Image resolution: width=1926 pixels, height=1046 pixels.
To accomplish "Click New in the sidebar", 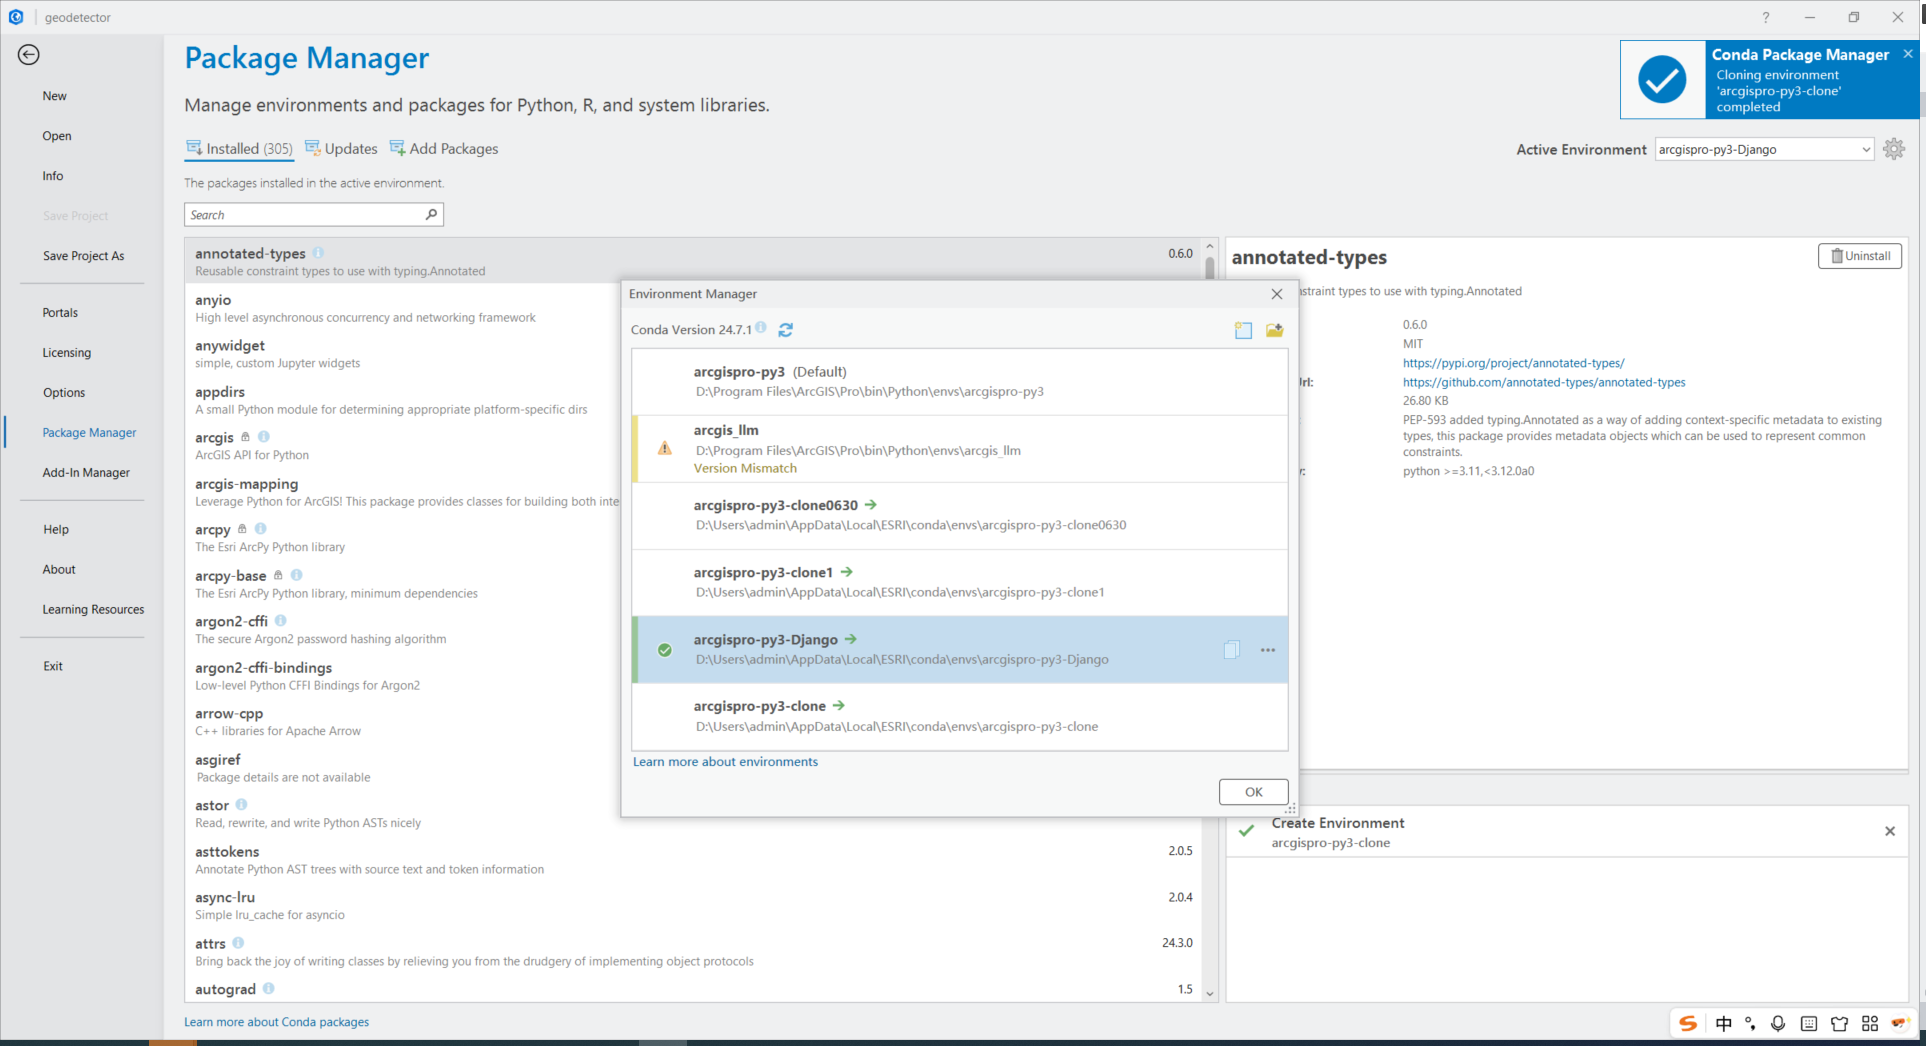I will [55, 96].
